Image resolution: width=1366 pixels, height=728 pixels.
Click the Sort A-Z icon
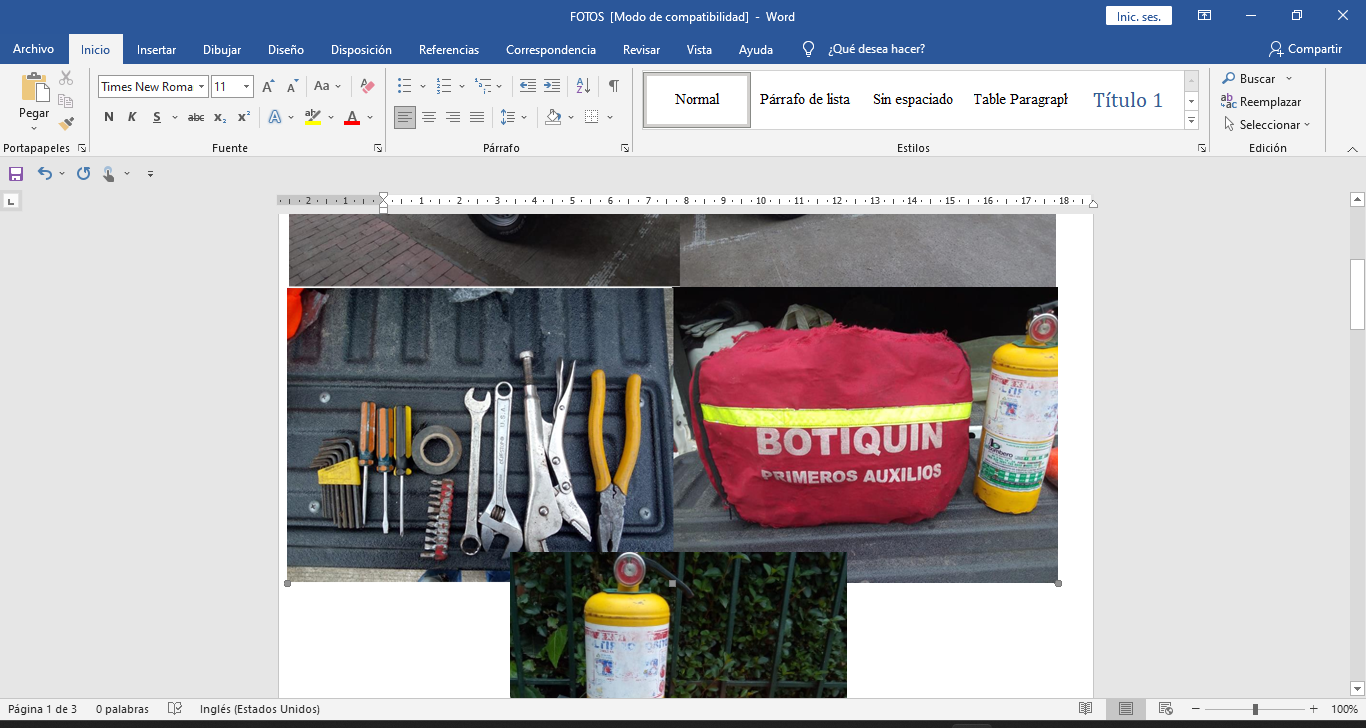click(x=584, y=87)
